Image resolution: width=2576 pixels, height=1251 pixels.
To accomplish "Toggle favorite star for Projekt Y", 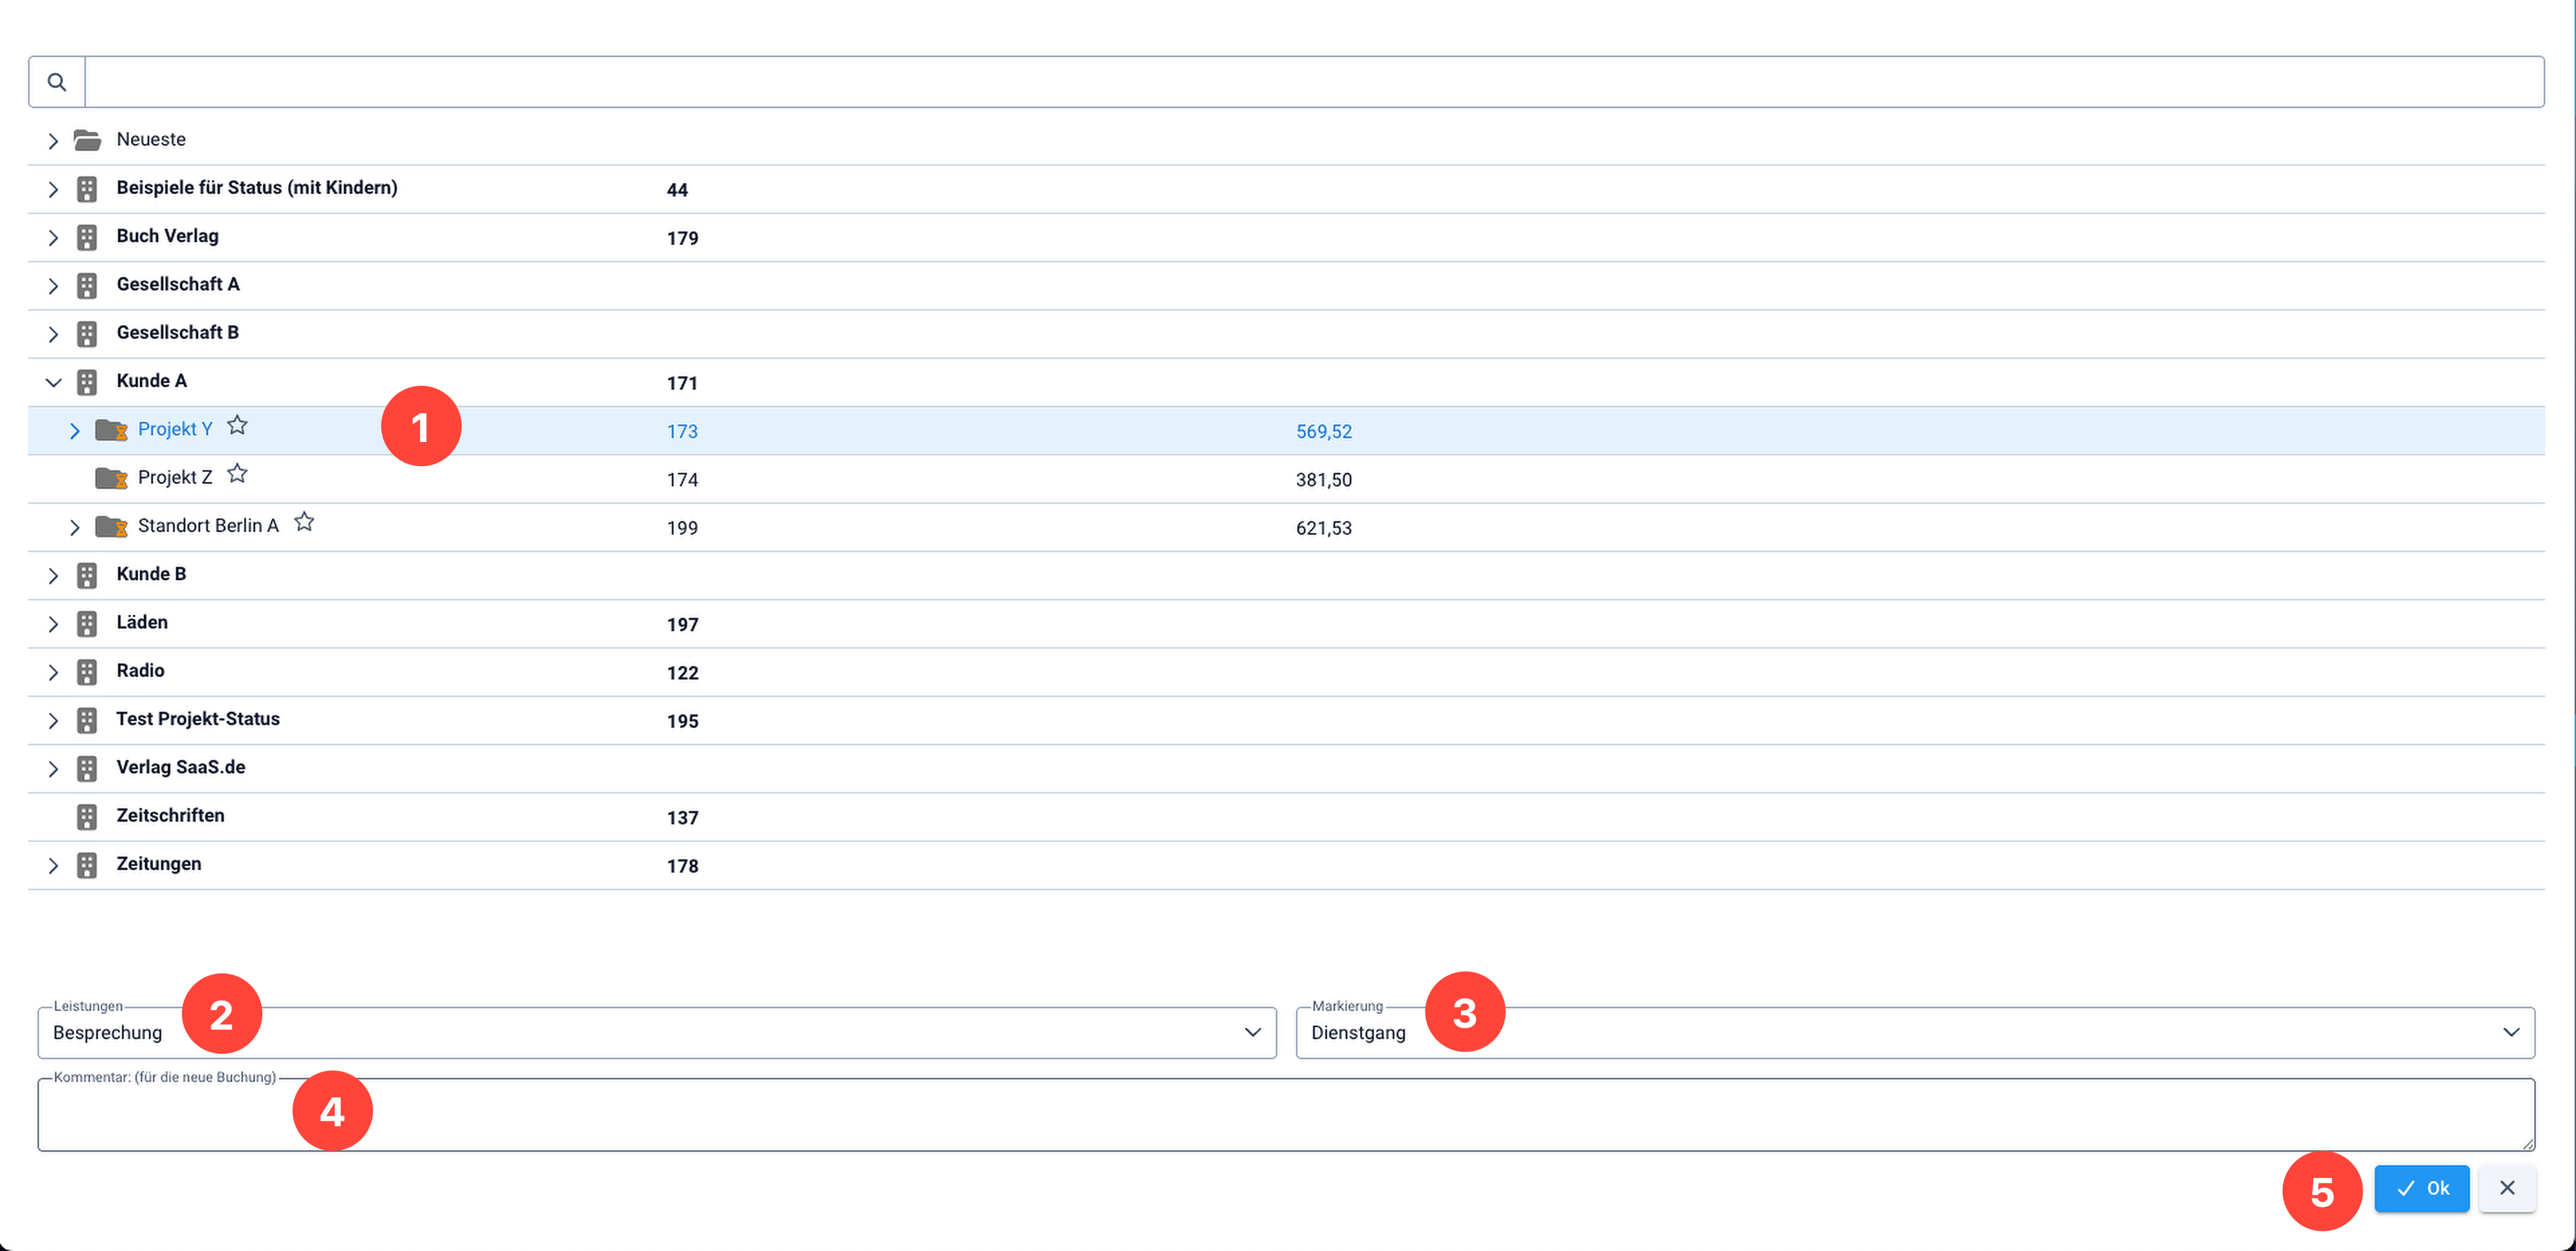I will coord(237,426).
